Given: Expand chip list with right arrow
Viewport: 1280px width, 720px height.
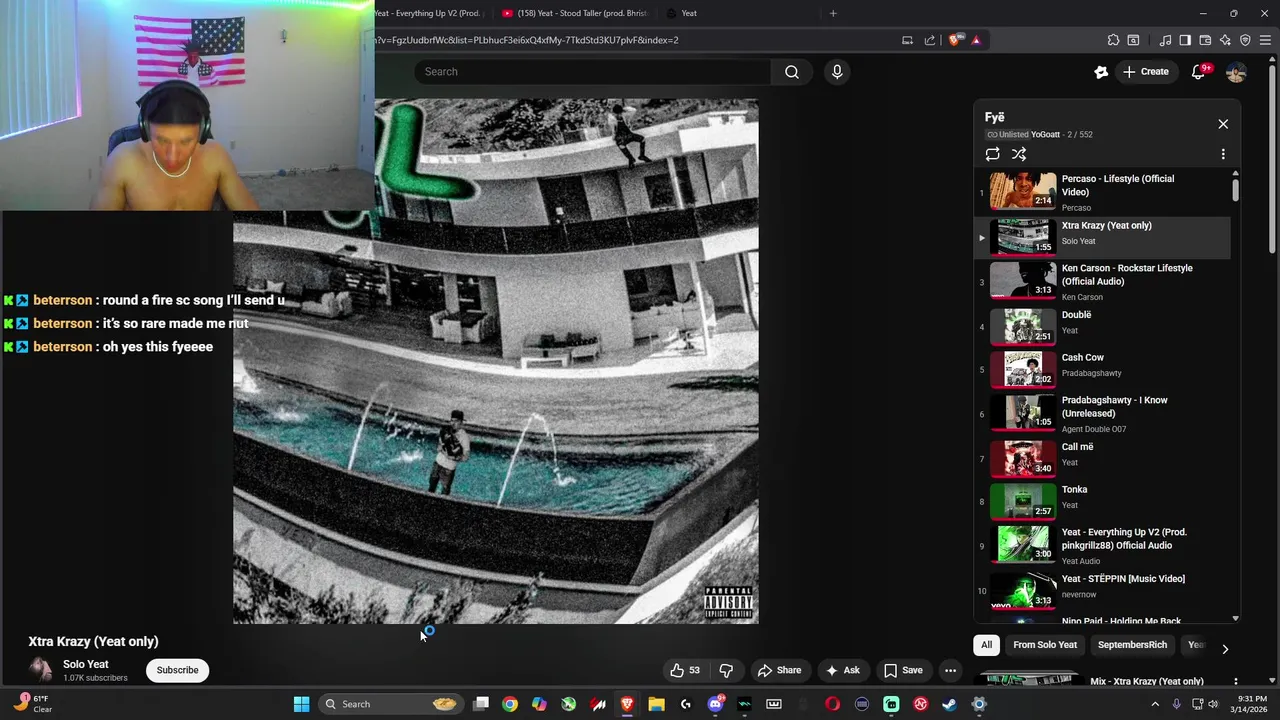Looking at the screenshot, I should point(1225,649).
